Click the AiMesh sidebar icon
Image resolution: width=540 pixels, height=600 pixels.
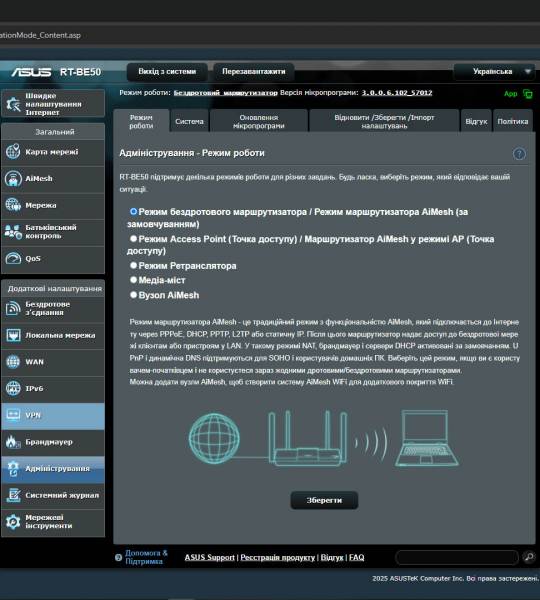(13, 179)
